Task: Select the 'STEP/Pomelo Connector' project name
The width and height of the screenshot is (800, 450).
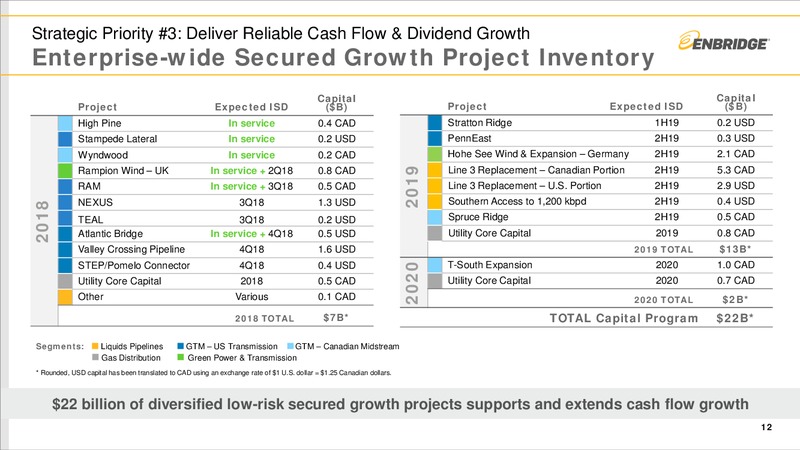Action: [x=134, y=266]
